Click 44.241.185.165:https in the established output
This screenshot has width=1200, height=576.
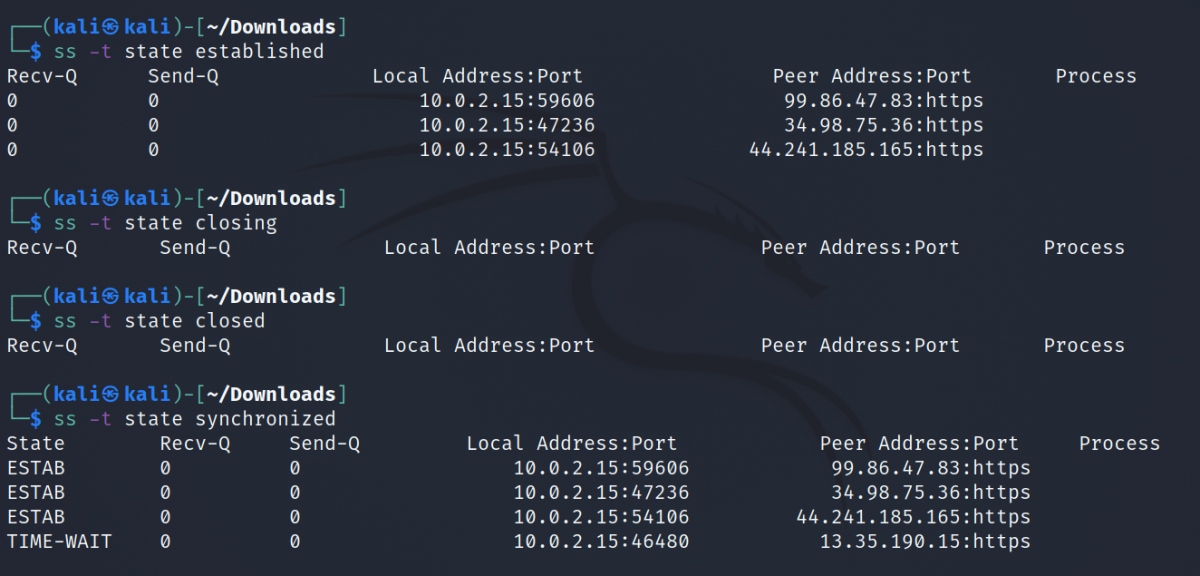[866, 150]
